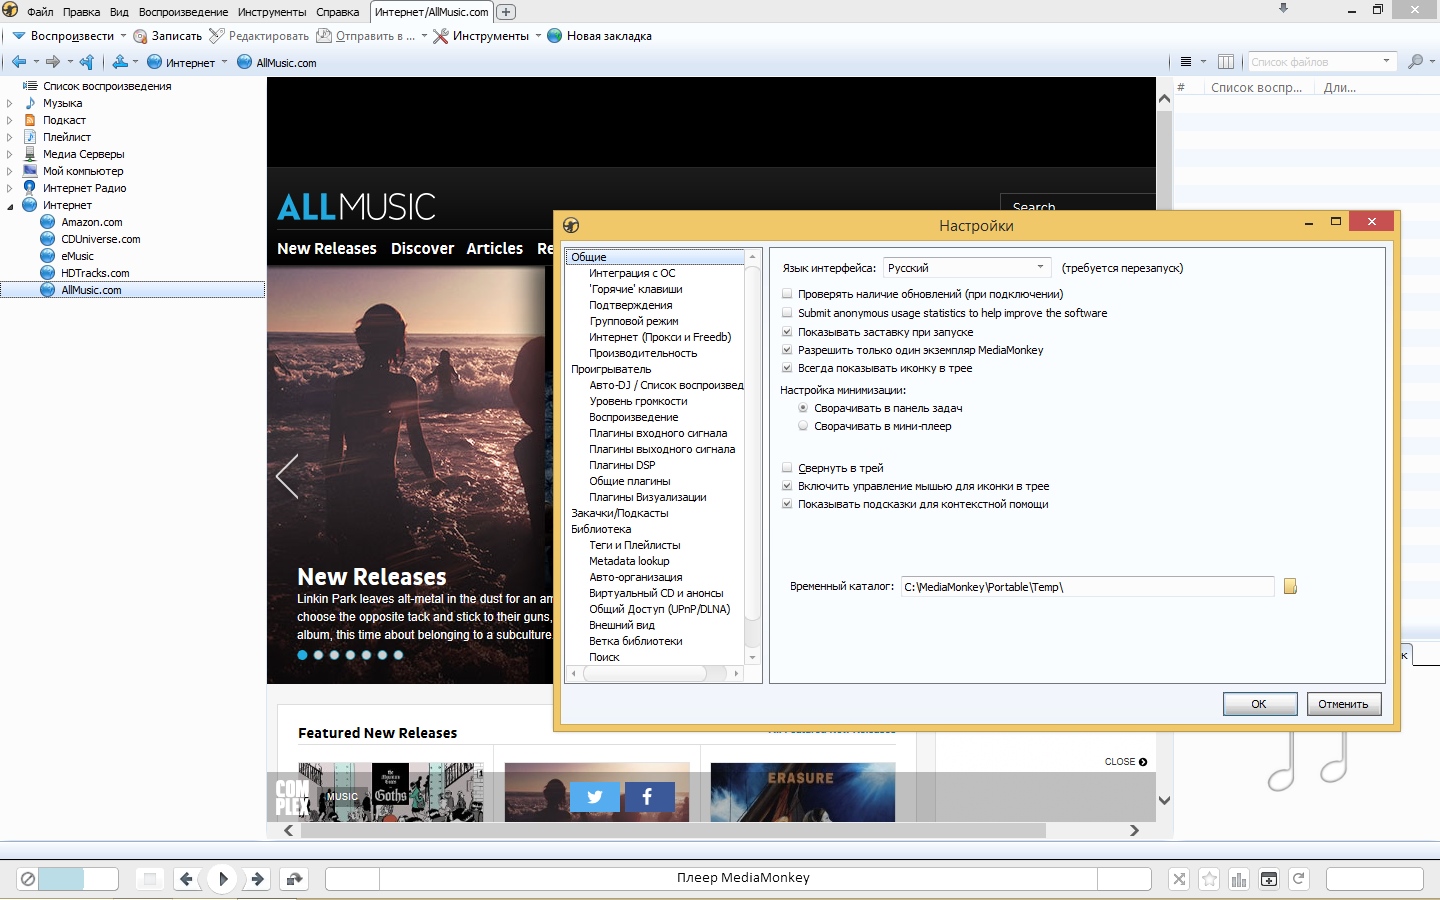
Task: Open the Правка menu
Action: click(x=81, y=12)
